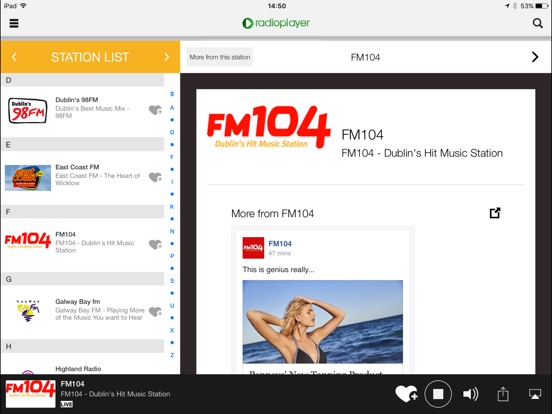
Task: Stop the live FM104 playback
Action: click(438, 394)
